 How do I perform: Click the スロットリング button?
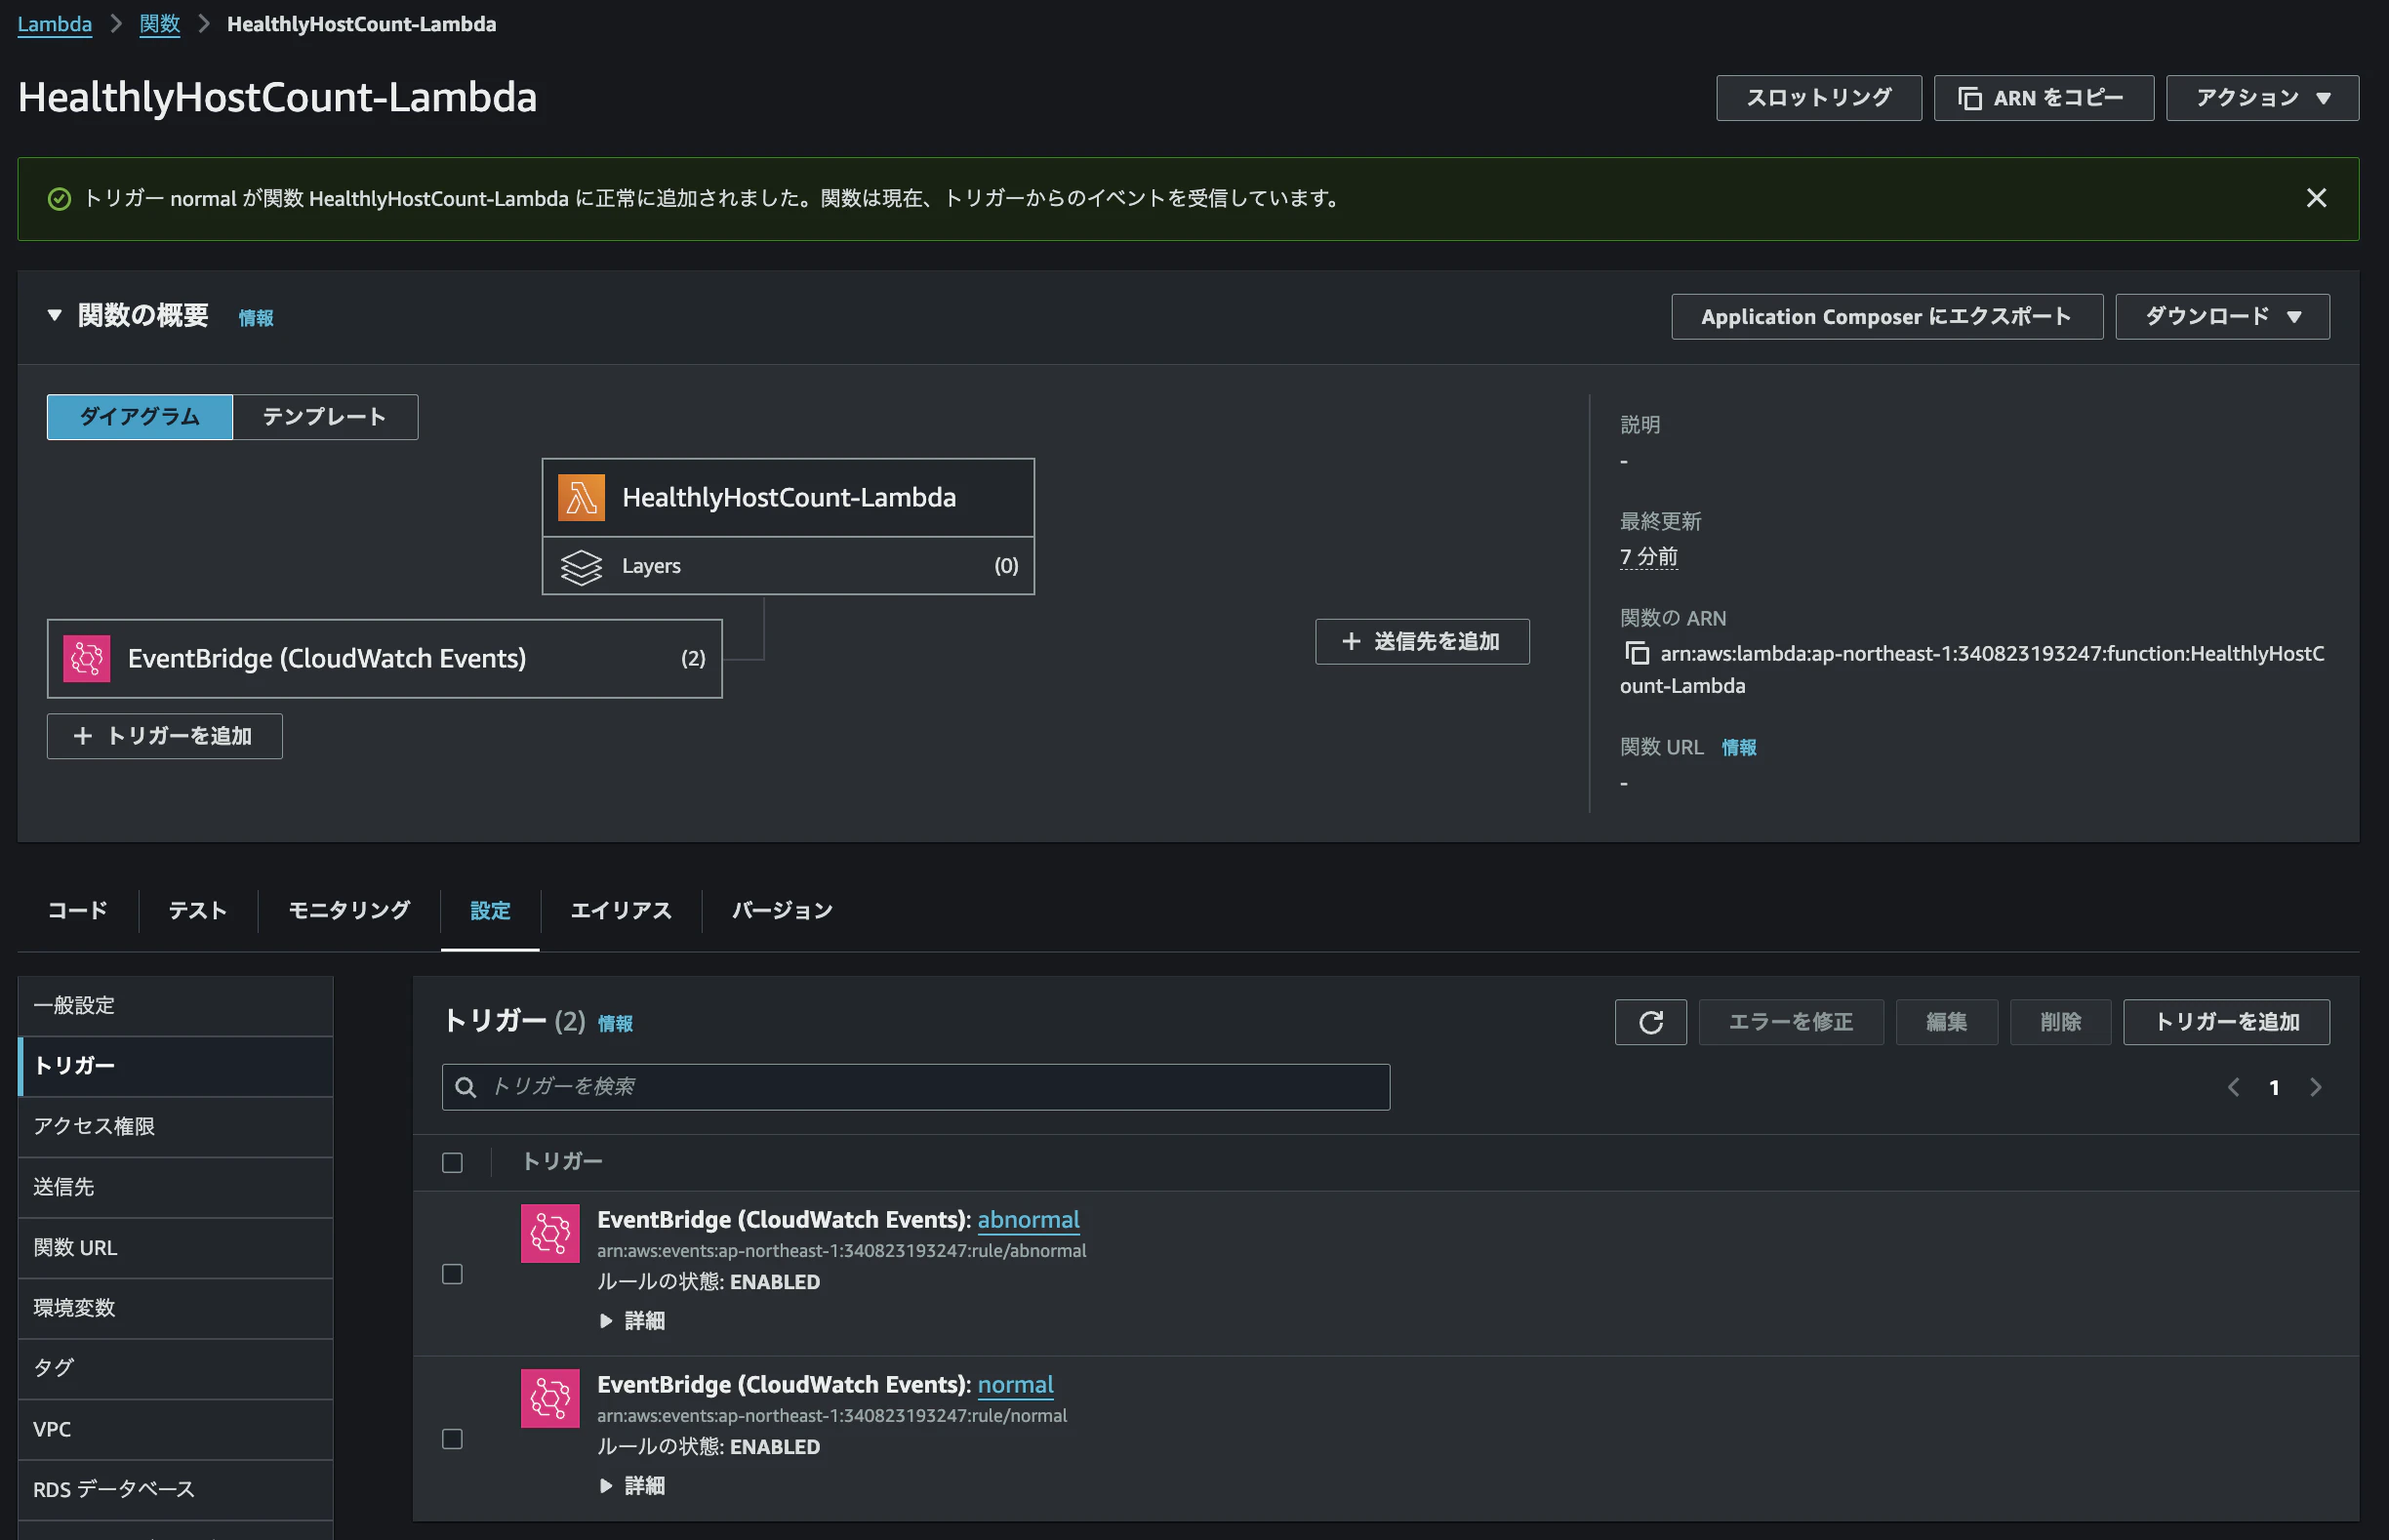pyautogui.click(x=1819, y=98)
